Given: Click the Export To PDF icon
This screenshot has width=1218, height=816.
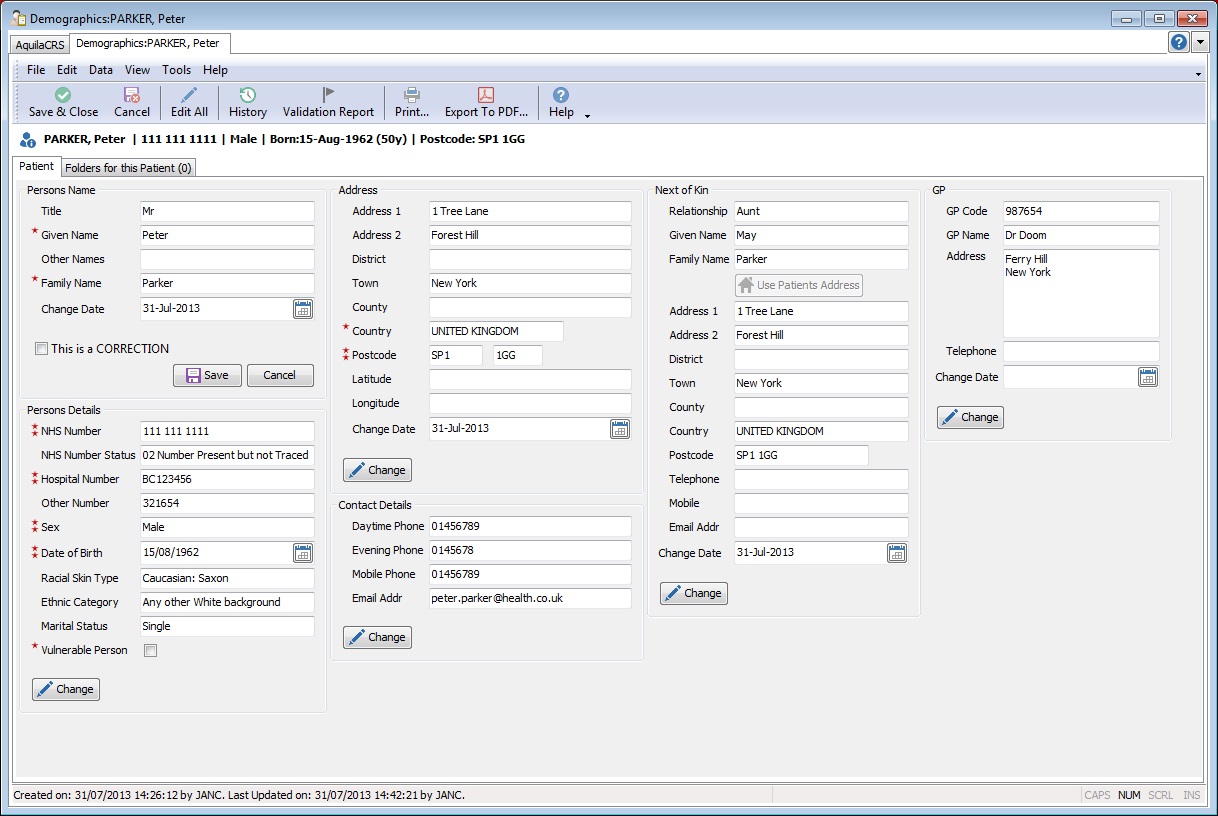Looking at the screenshot, I should tap(485, 95).
